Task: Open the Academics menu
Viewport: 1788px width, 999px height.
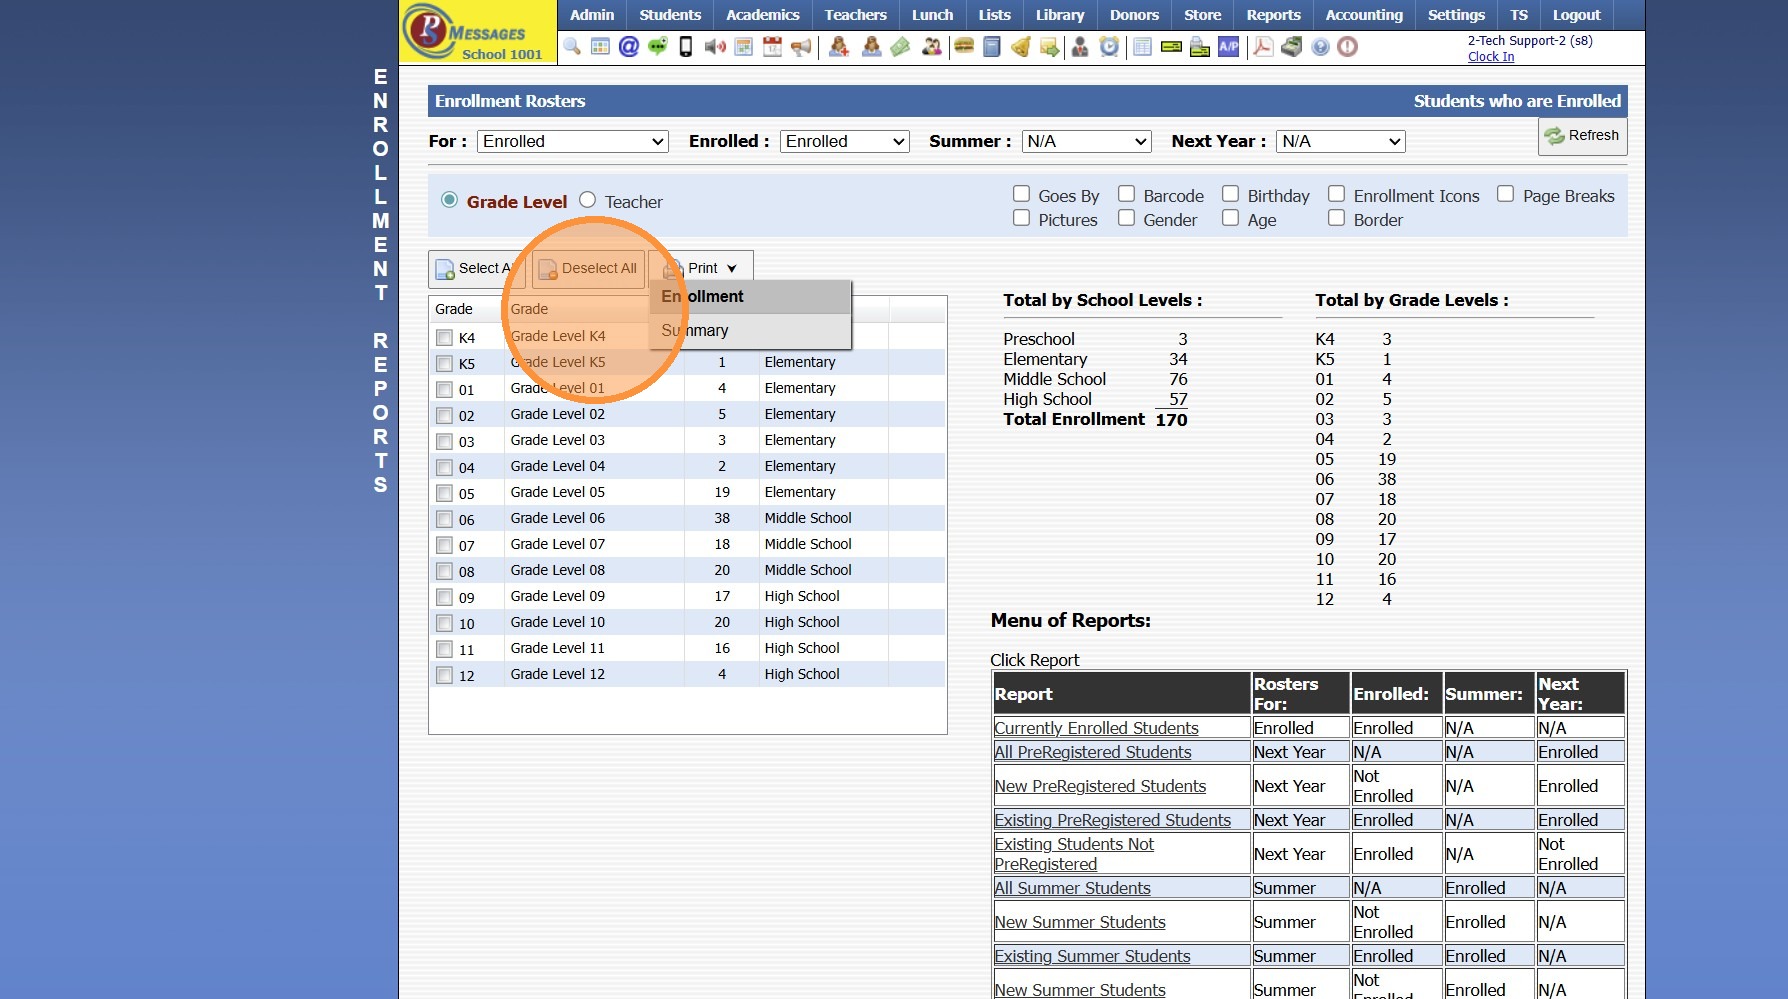Action: pos(762,15)
